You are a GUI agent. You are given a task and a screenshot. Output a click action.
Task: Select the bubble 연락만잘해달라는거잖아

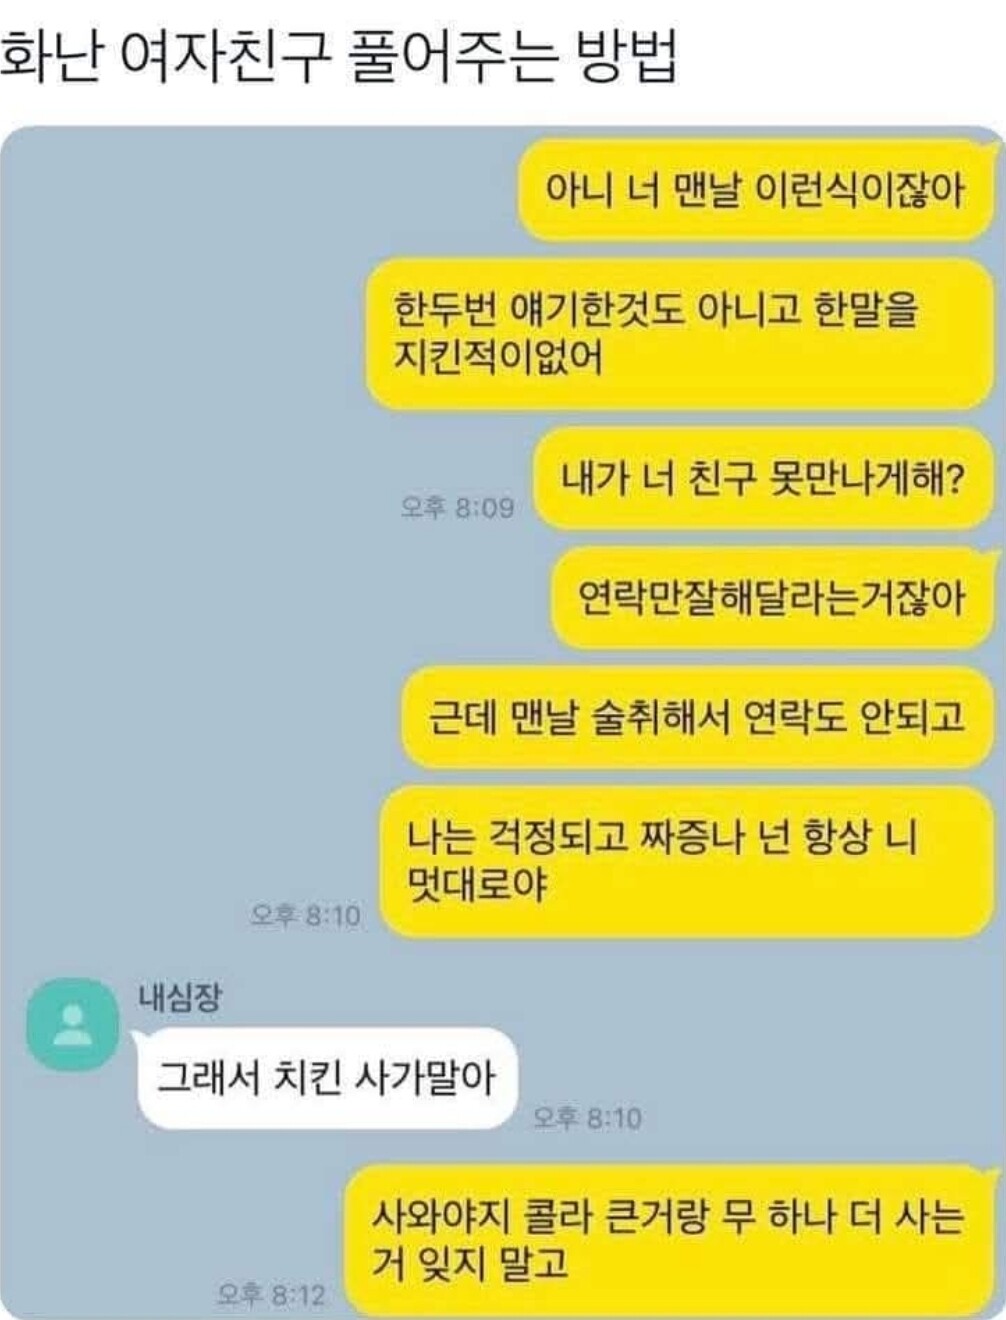click(x=773, y=598)
